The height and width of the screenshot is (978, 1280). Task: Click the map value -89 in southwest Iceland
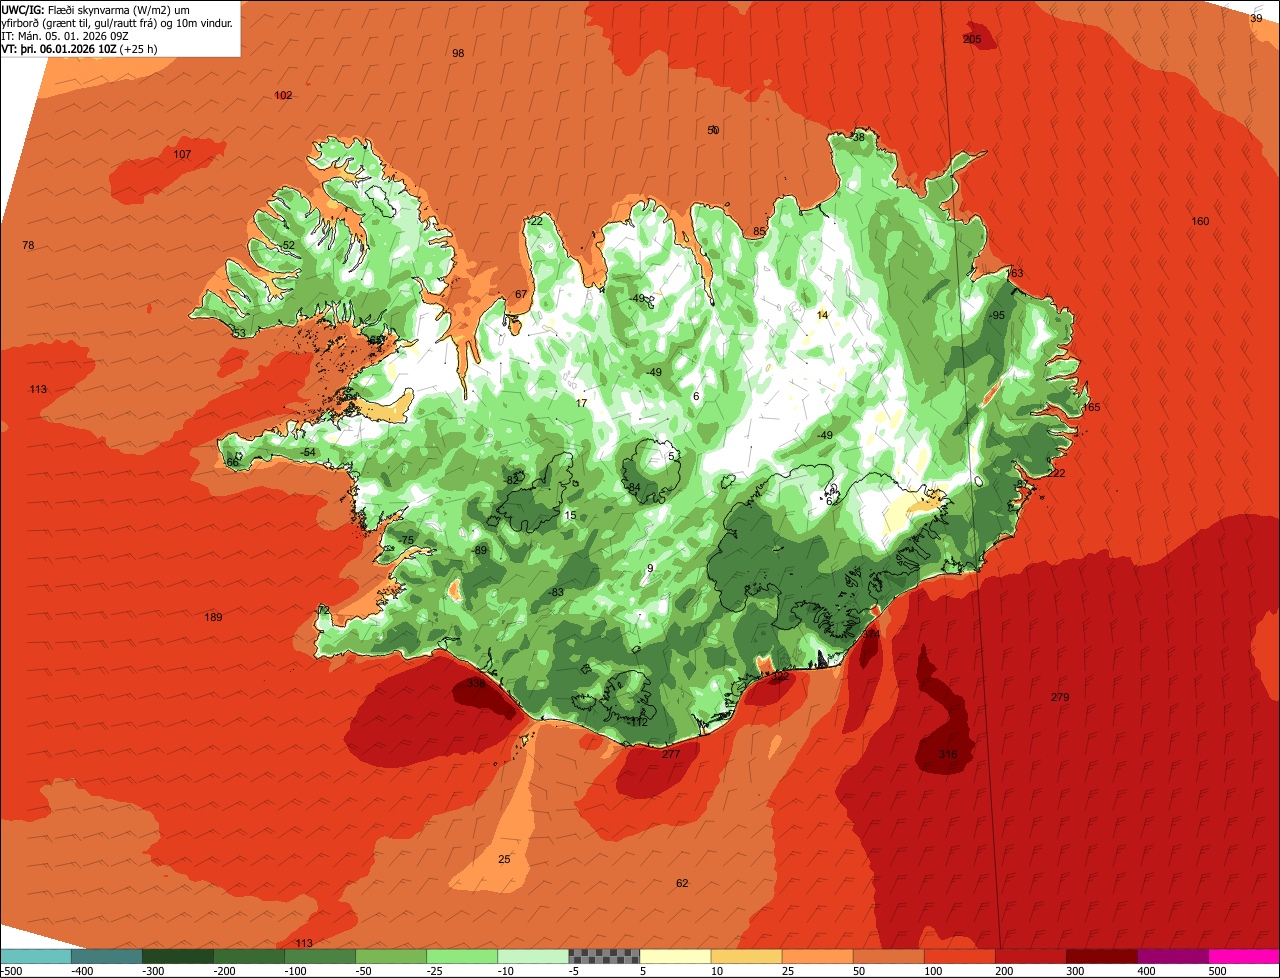pos(480,551)
